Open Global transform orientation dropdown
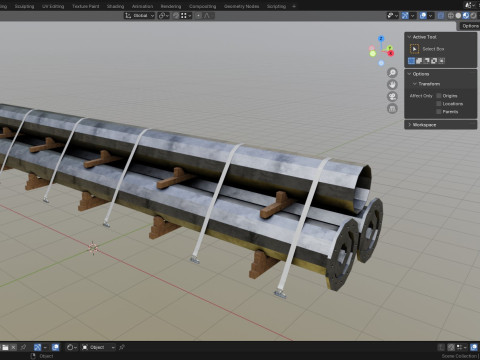This screenshot has height=360, width=480. [139, 16]
